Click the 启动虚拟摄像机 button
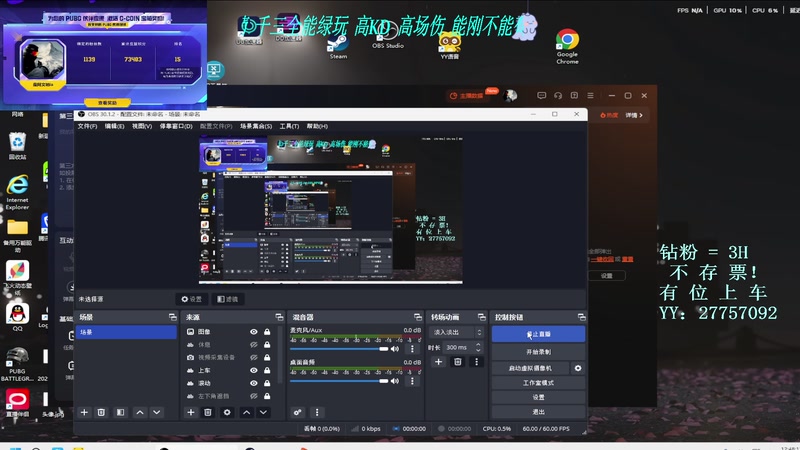The image size is (800, 450). 531,368
